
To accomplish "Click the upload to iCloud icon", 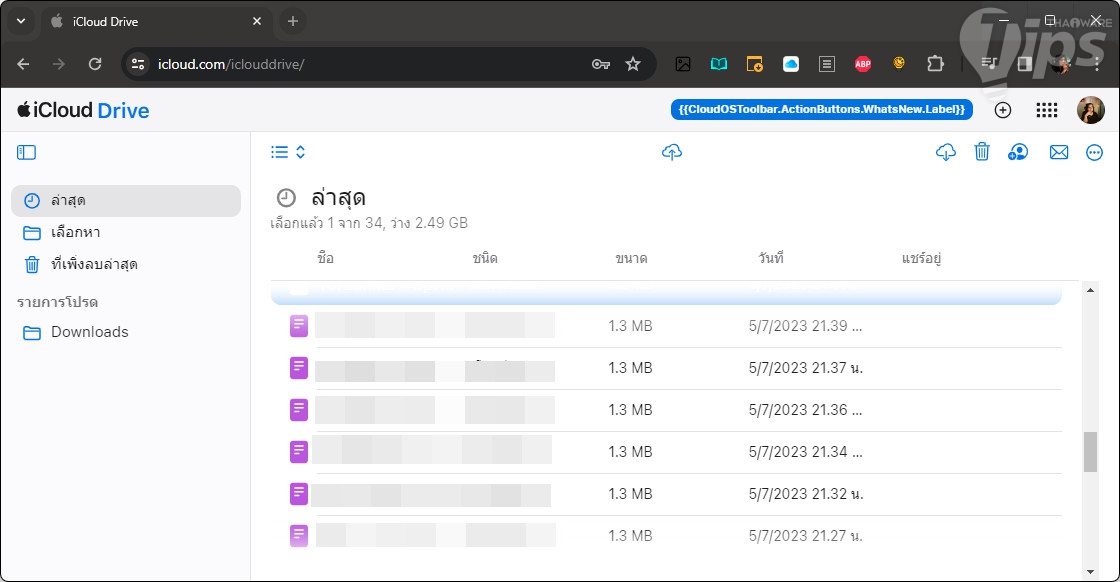I will (672, 152).
